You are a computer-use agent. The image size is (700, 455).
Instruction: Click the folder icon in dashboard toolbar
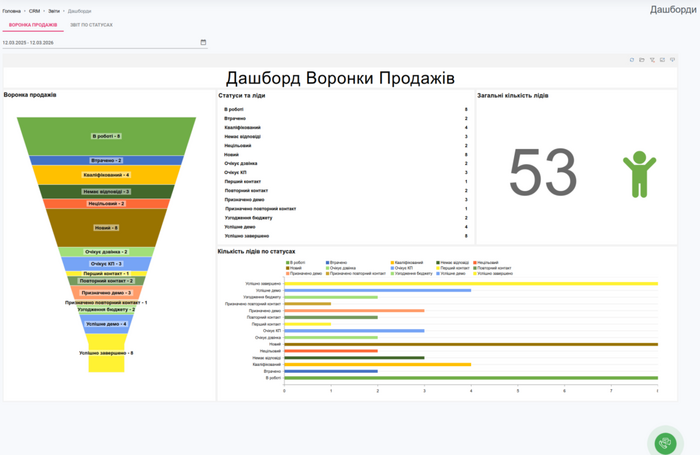tap(642, 60)
